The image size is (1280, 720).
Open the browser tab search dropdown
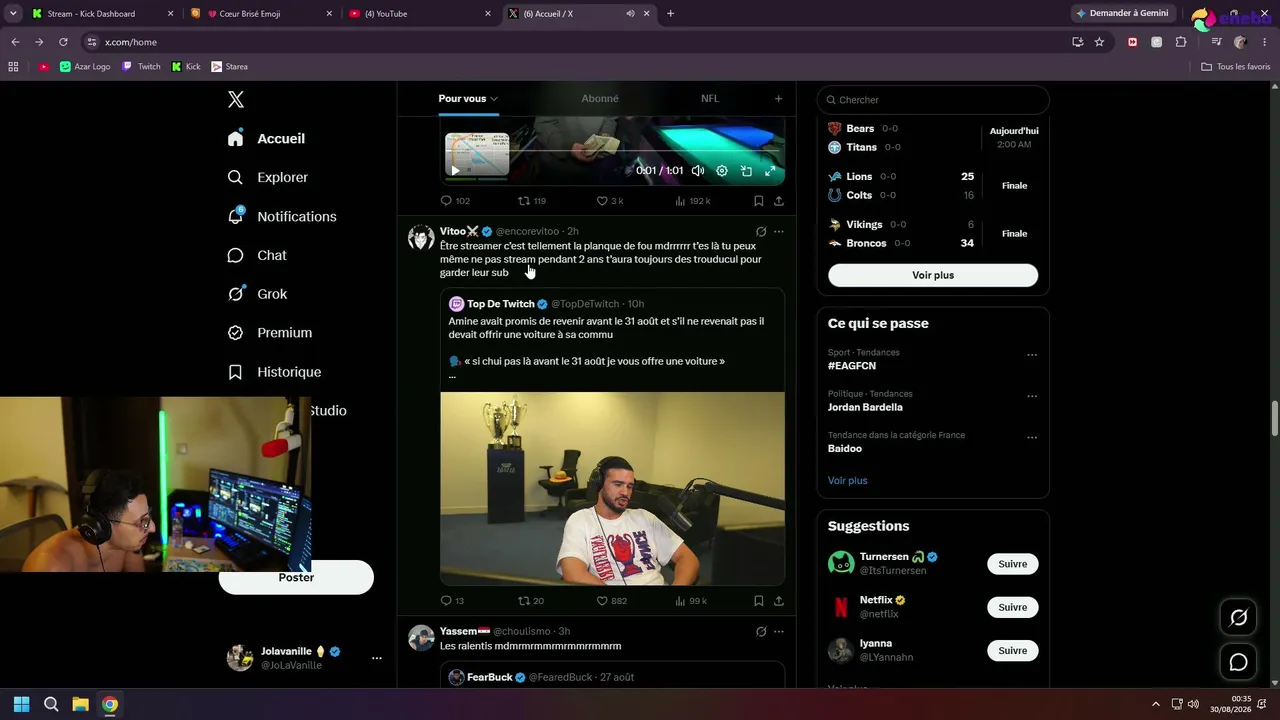point(13,14)
